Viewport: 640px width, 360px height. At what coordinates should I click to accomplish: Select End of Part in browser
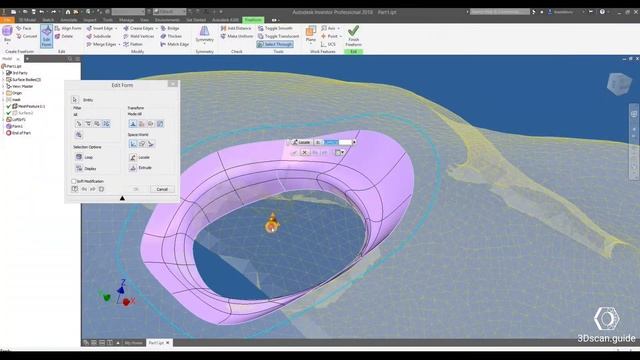click(x=18, y=133)
